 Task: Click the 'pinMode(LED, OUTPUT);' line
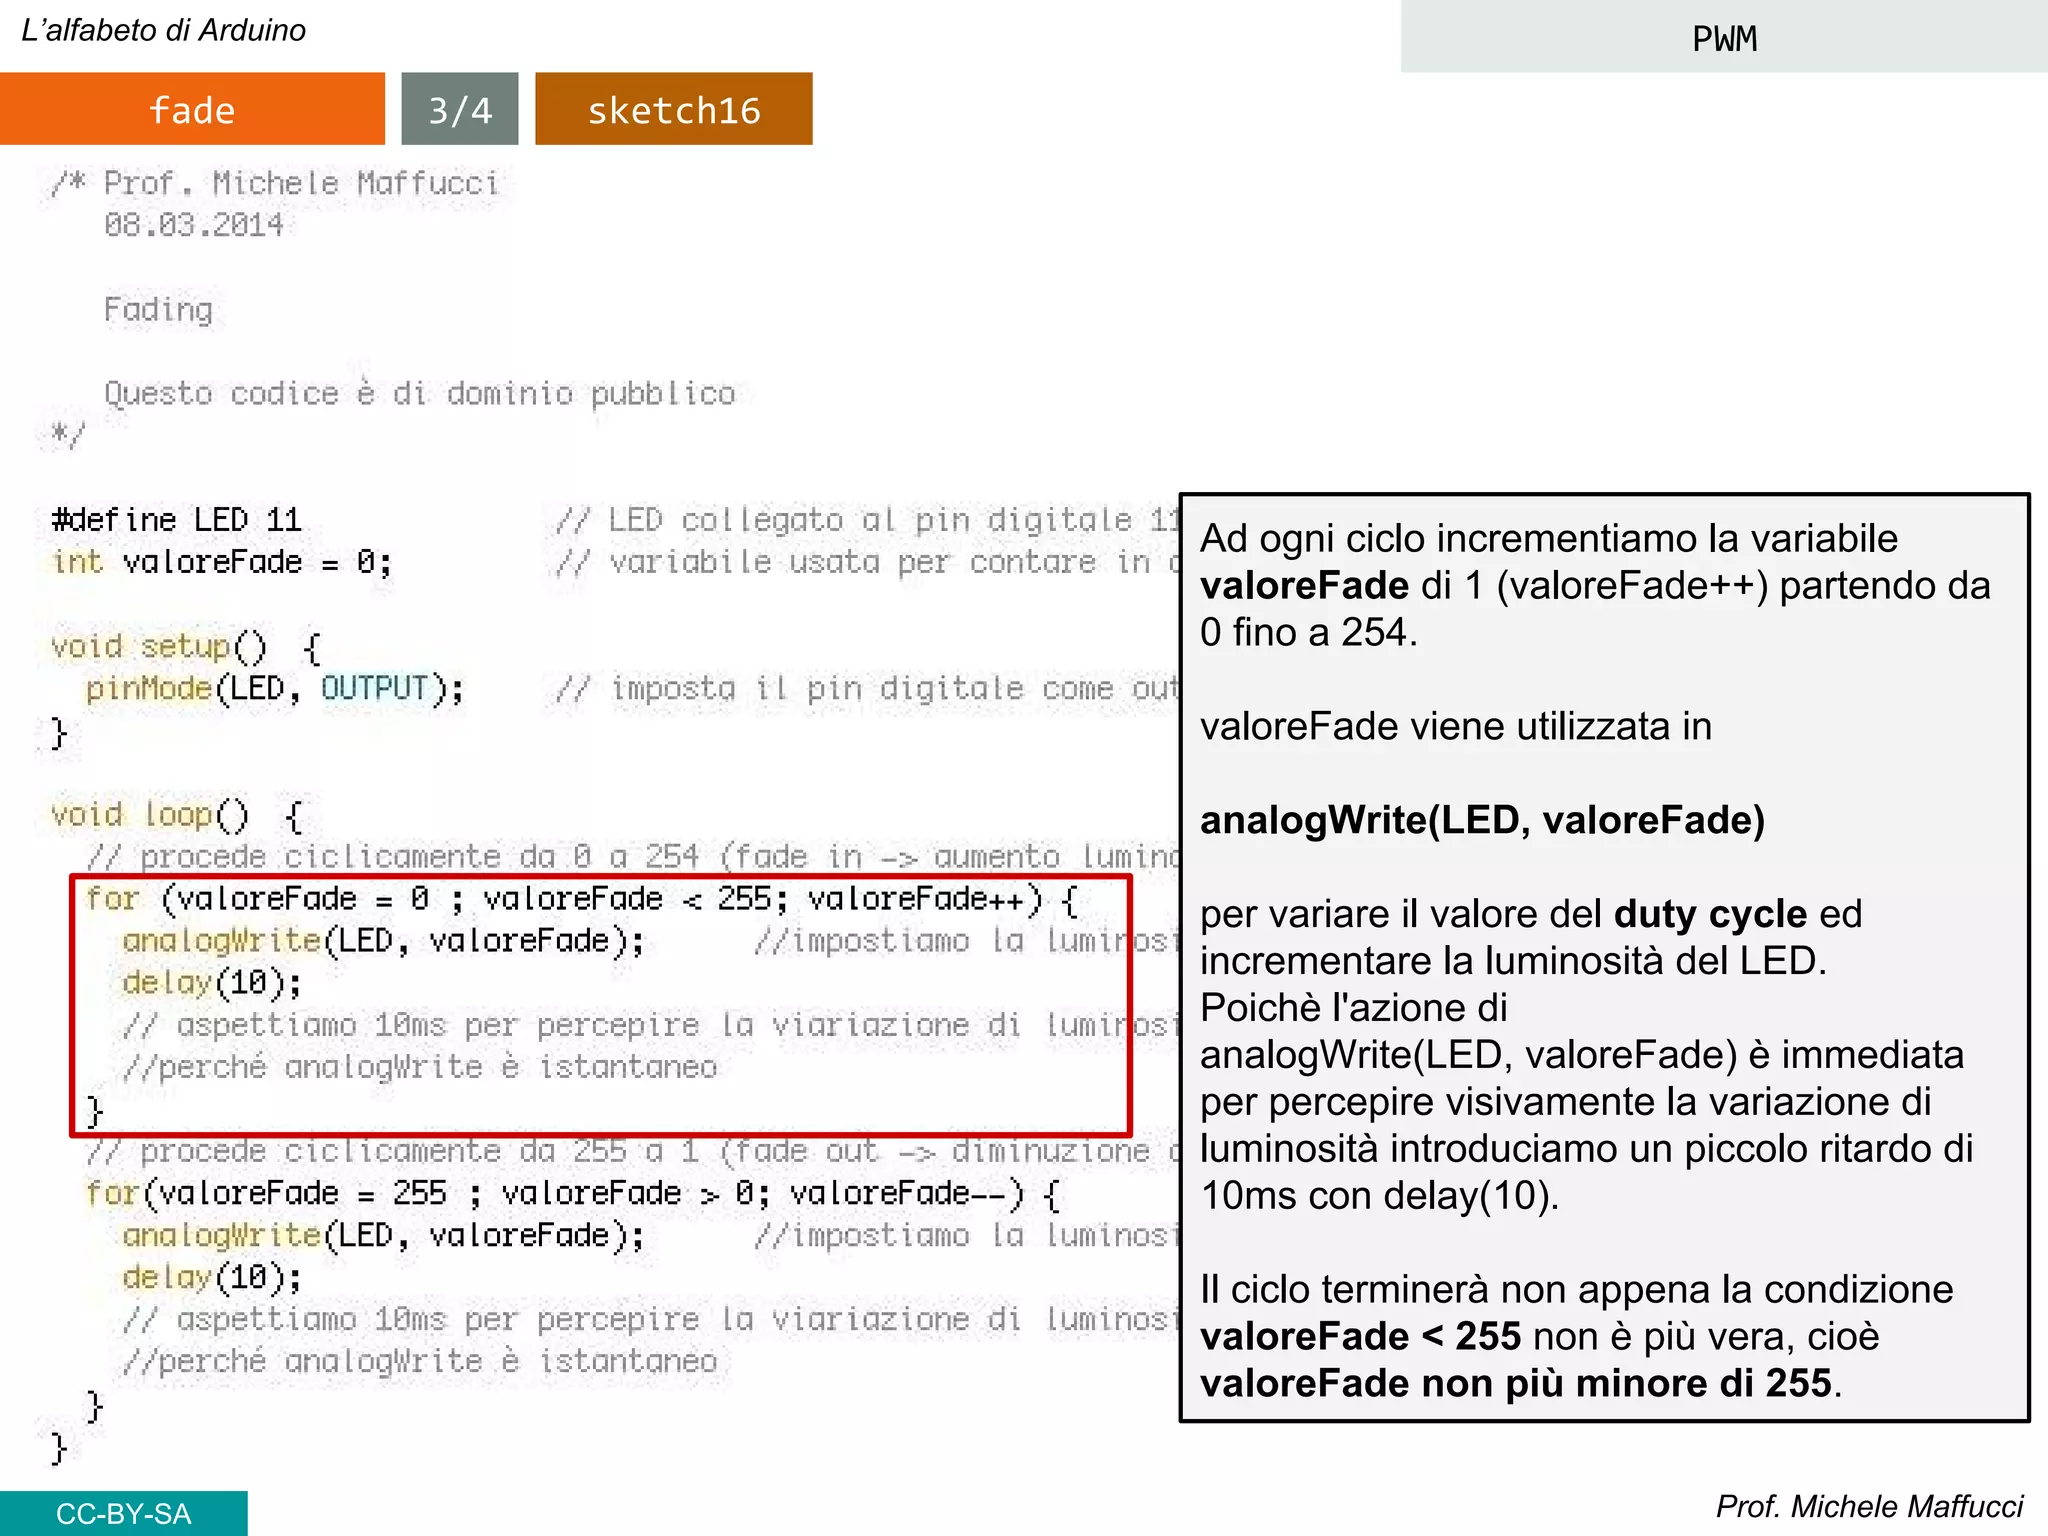275,689
